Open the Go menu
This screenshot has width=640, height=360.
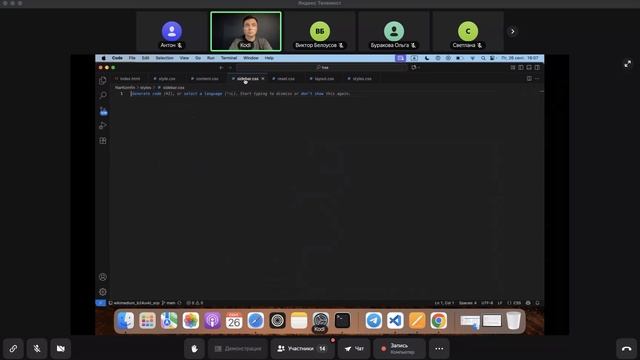tap(198, 58)
